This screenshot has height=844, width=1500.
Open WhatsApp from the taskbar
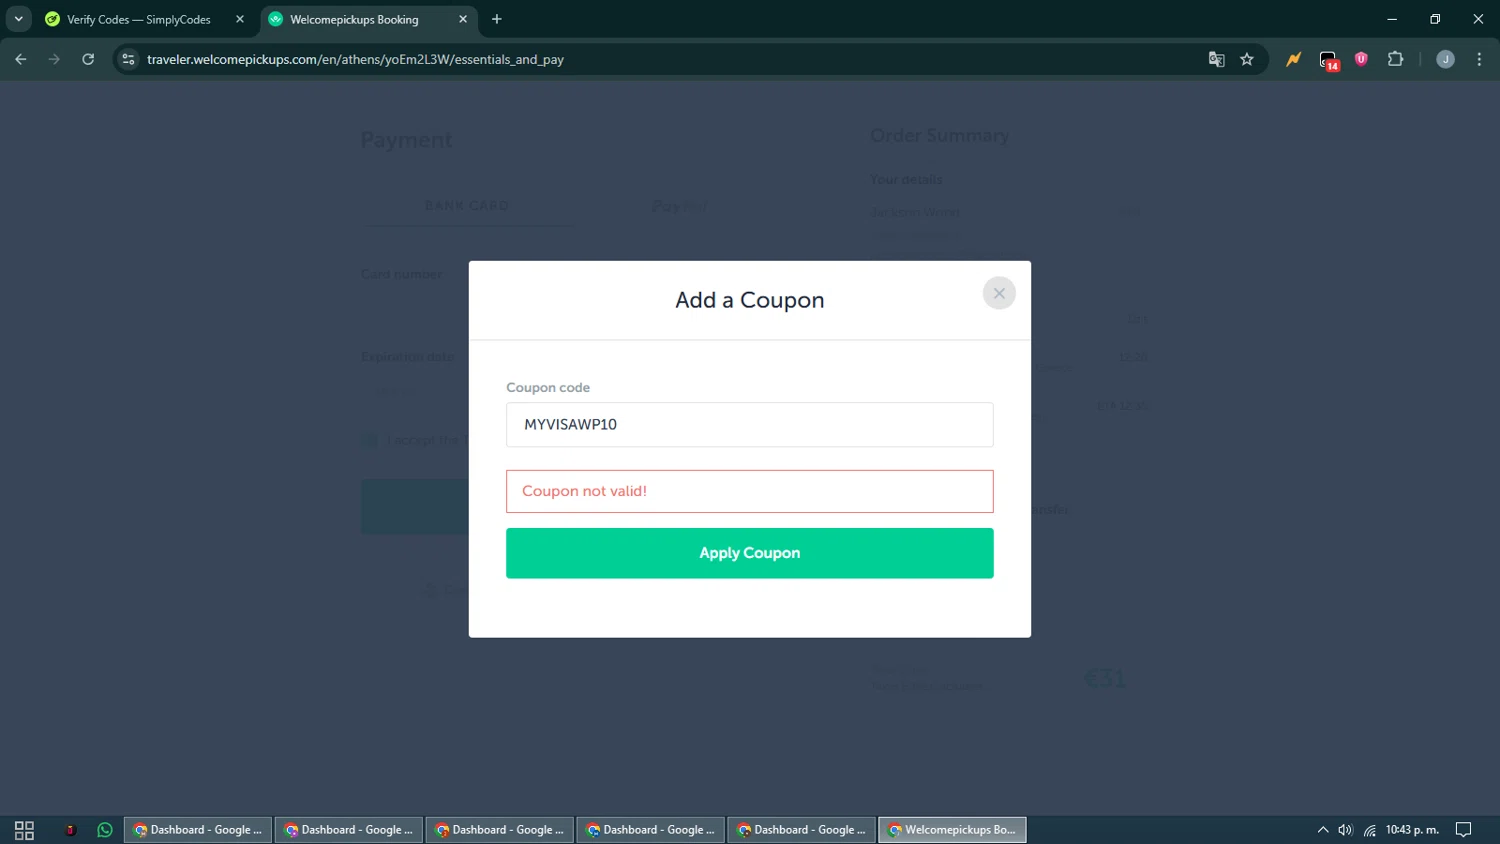coord(105,830)
